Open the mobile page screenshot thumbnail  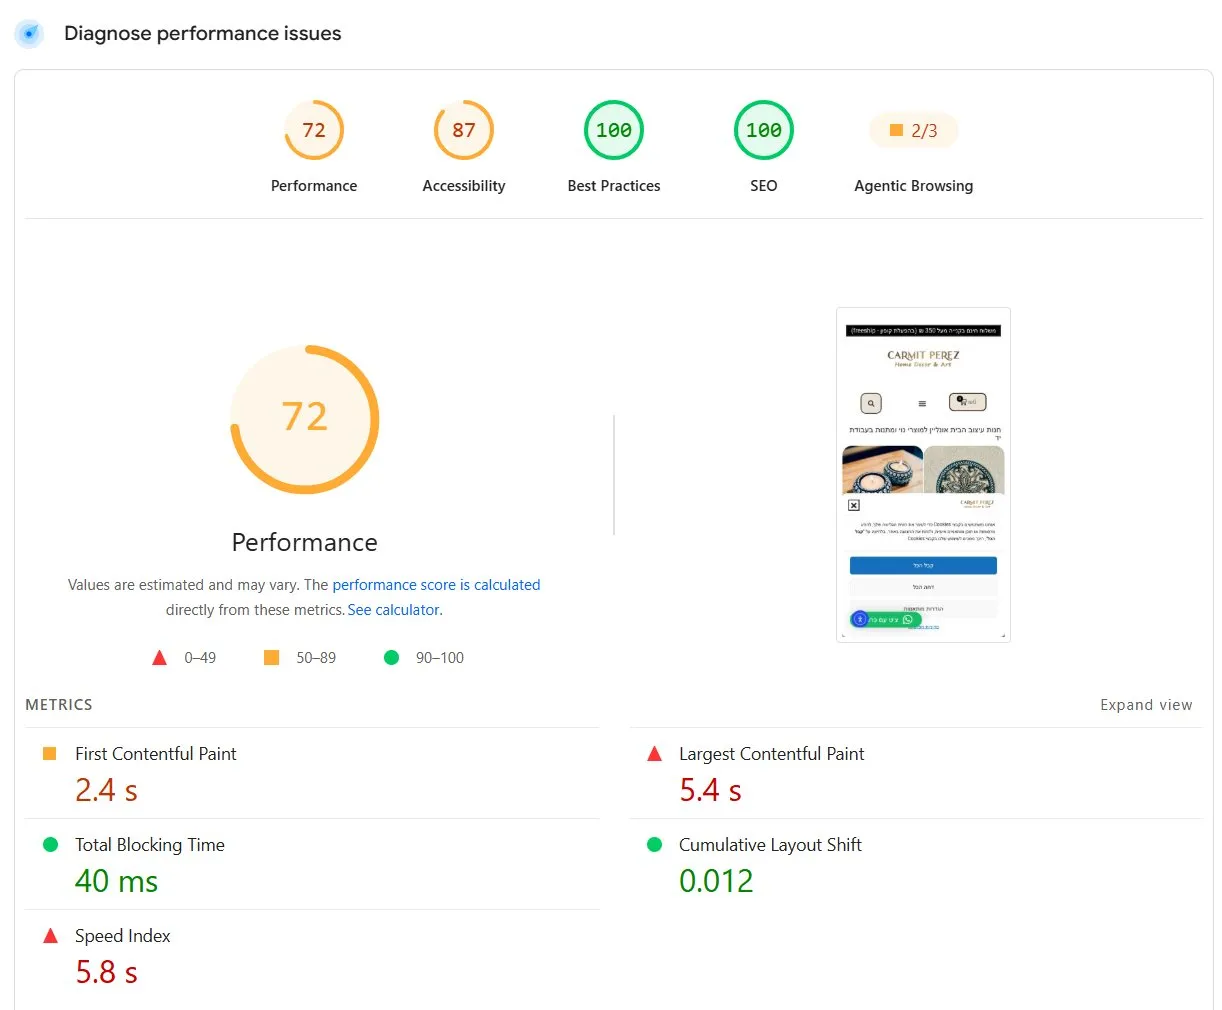923,475
